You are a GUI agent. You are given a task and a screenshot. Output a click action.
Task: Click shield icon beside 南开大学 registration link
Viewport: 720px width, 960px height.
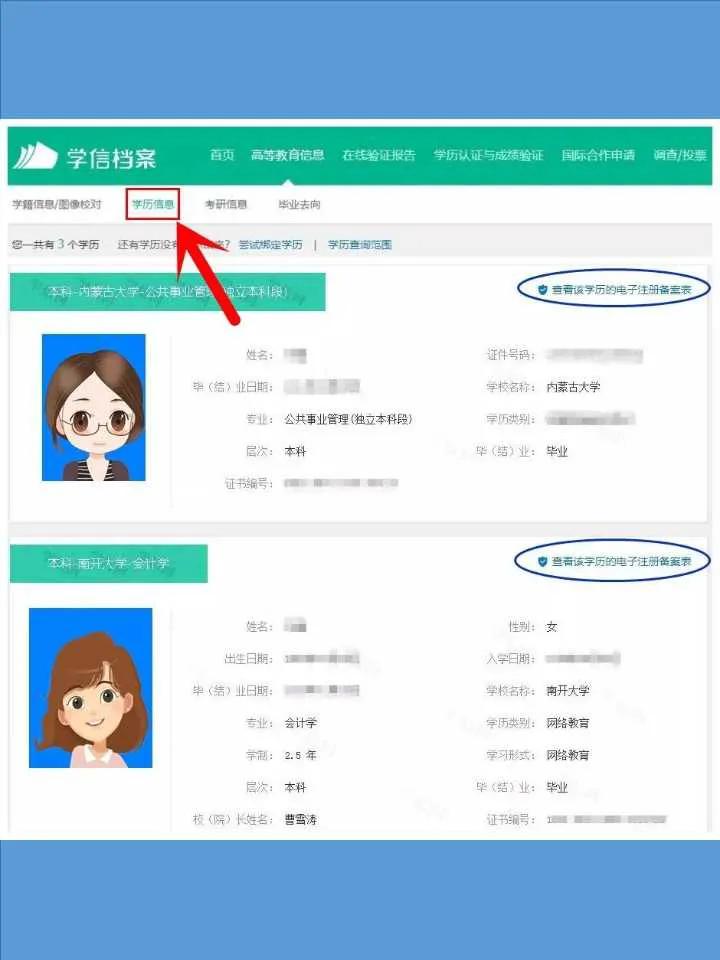tap(542, 561)
